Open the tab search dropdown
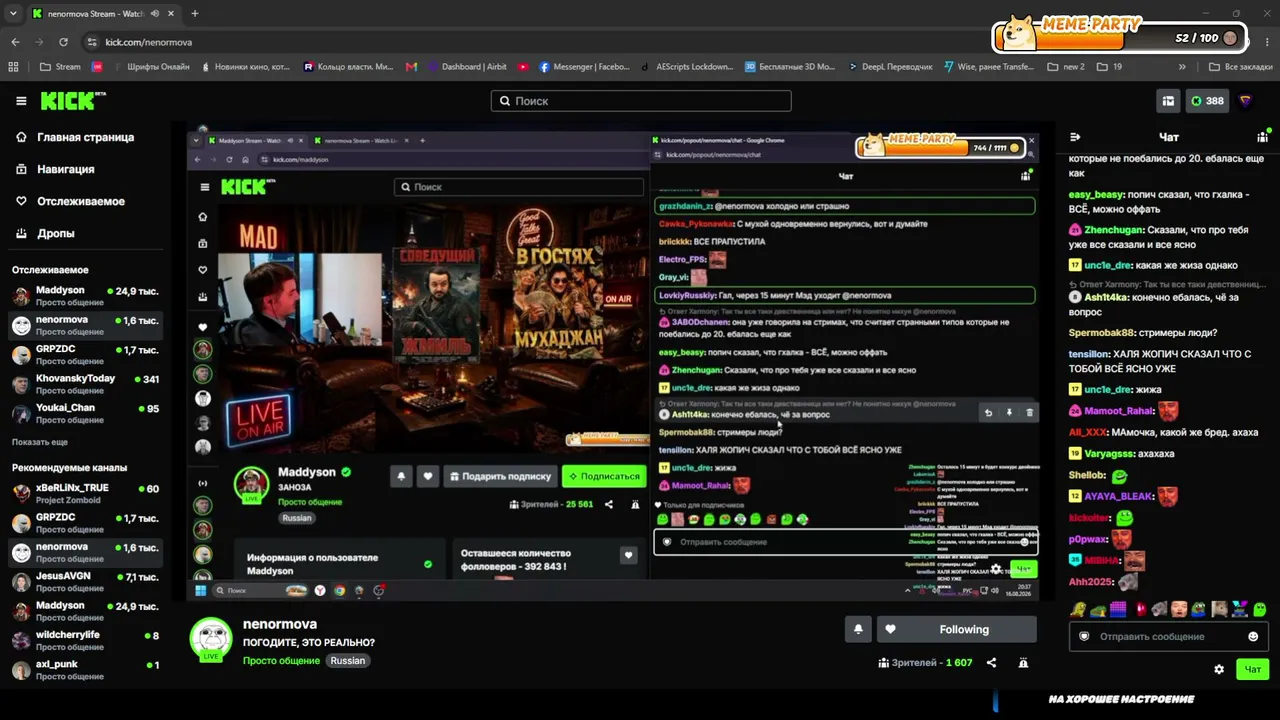The image size is (1280, 720). [13, 14]
